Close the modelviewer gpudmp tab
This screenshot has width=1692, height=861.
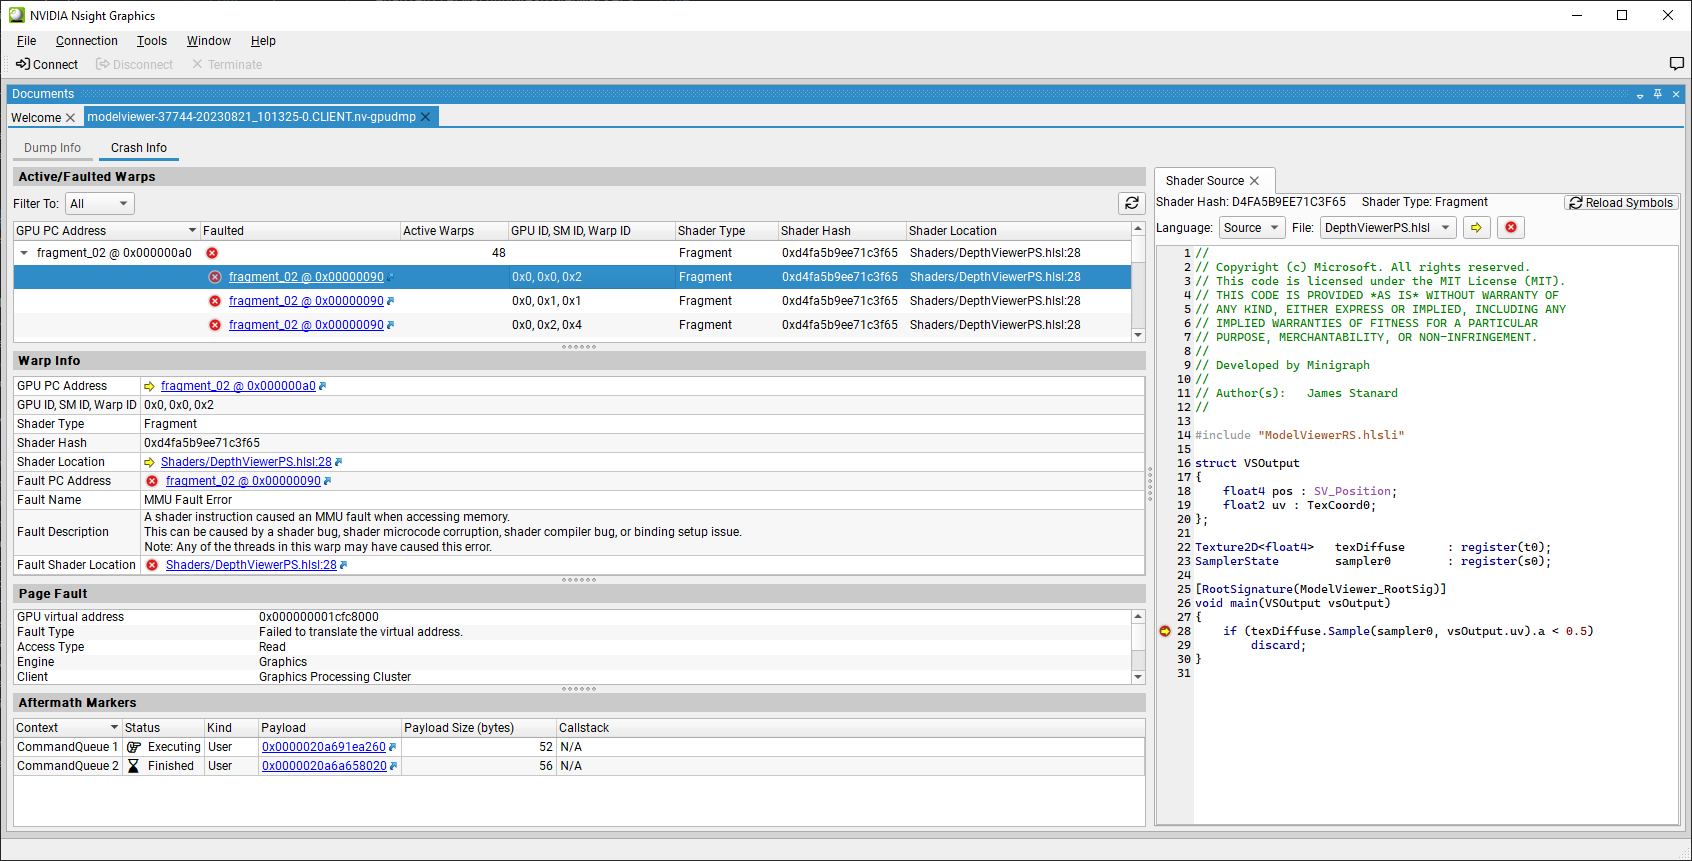pos(425,117)
